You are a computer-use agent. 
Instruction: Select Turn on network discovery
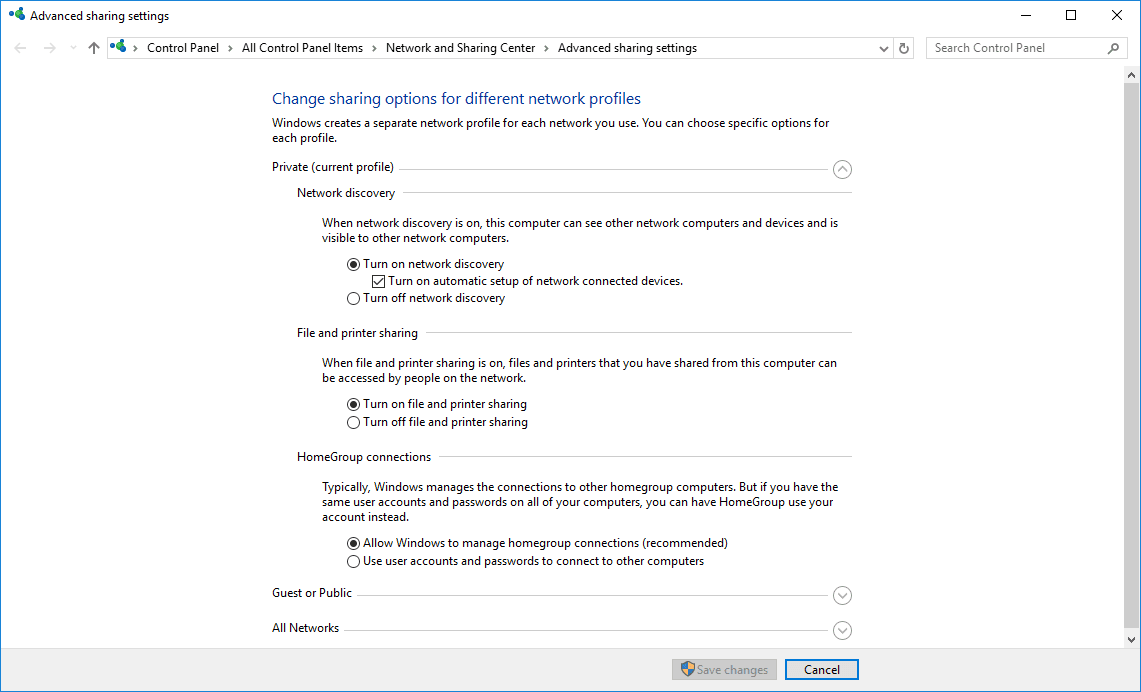tap(353, 265)
